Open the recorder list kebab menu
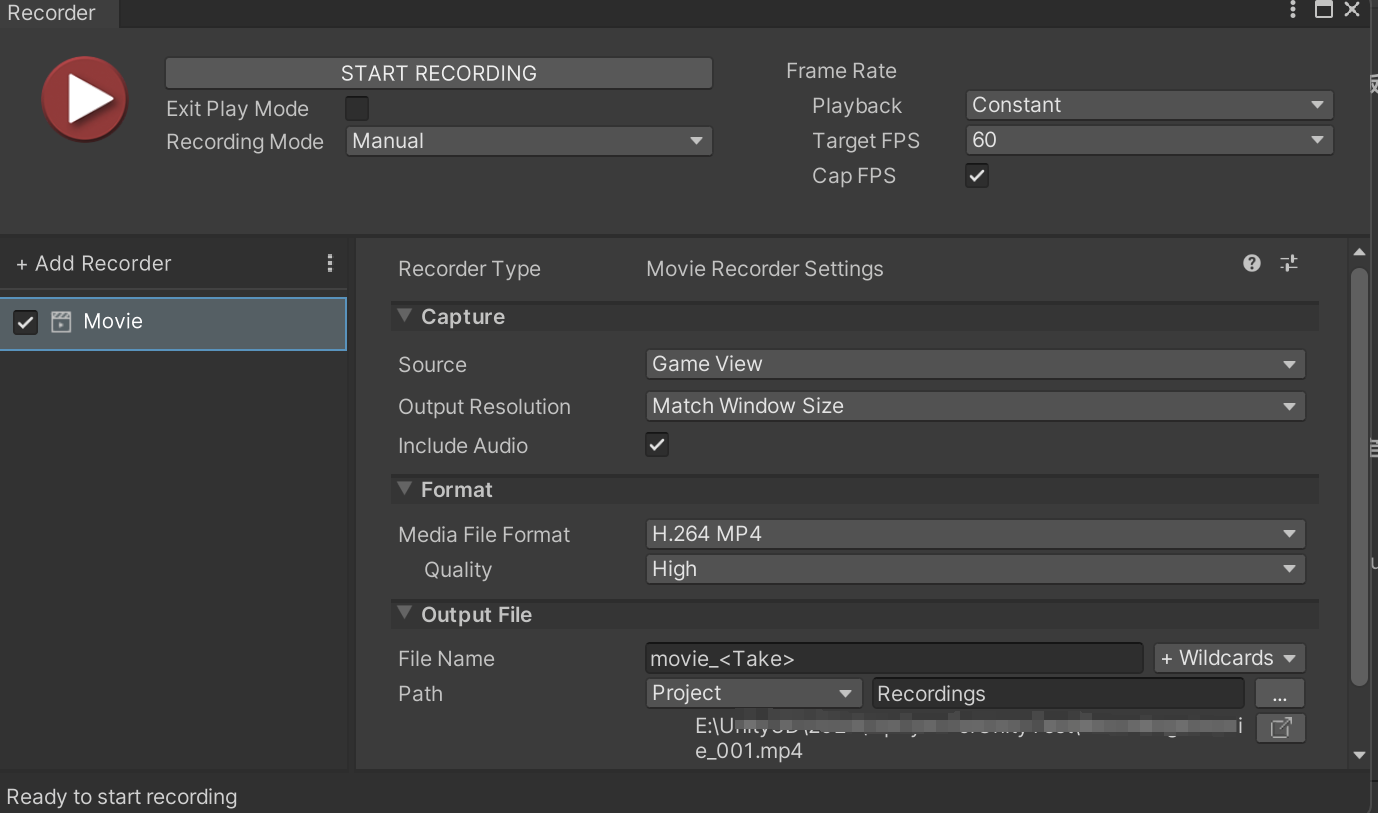The width and height of the screenshot is (1378, 813). tap(330, 263)
